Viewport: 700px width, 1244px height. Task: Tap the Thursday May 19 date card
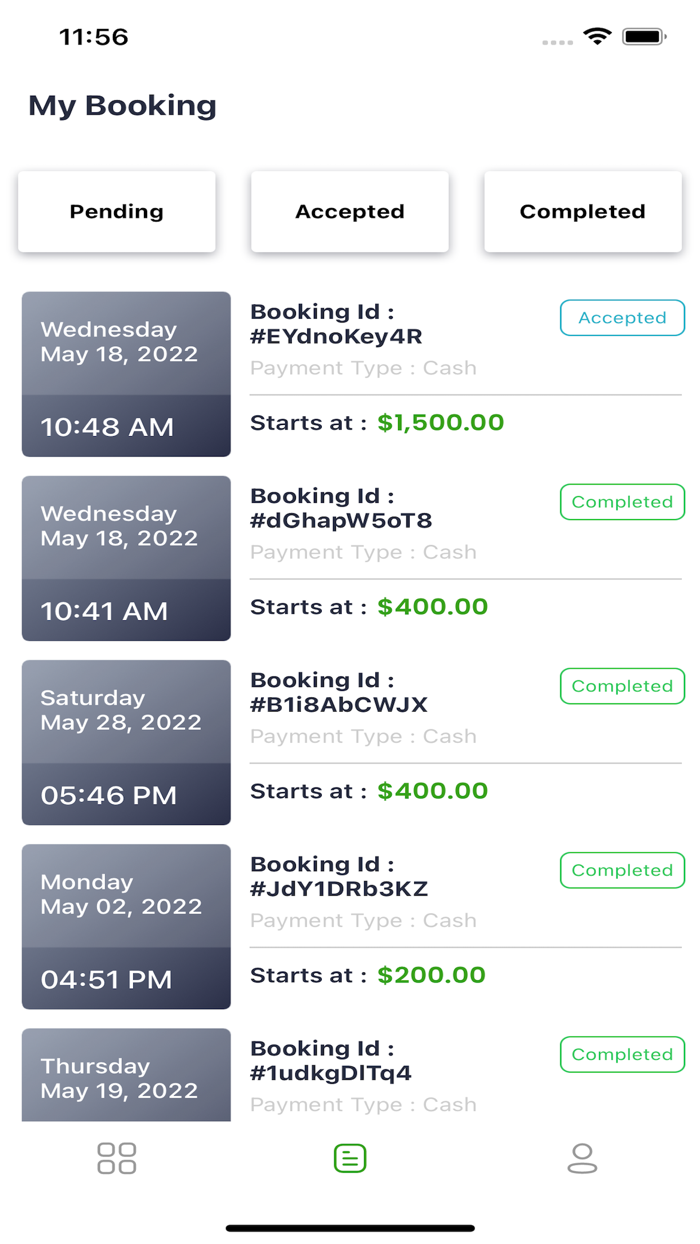tap(126, 1075)
